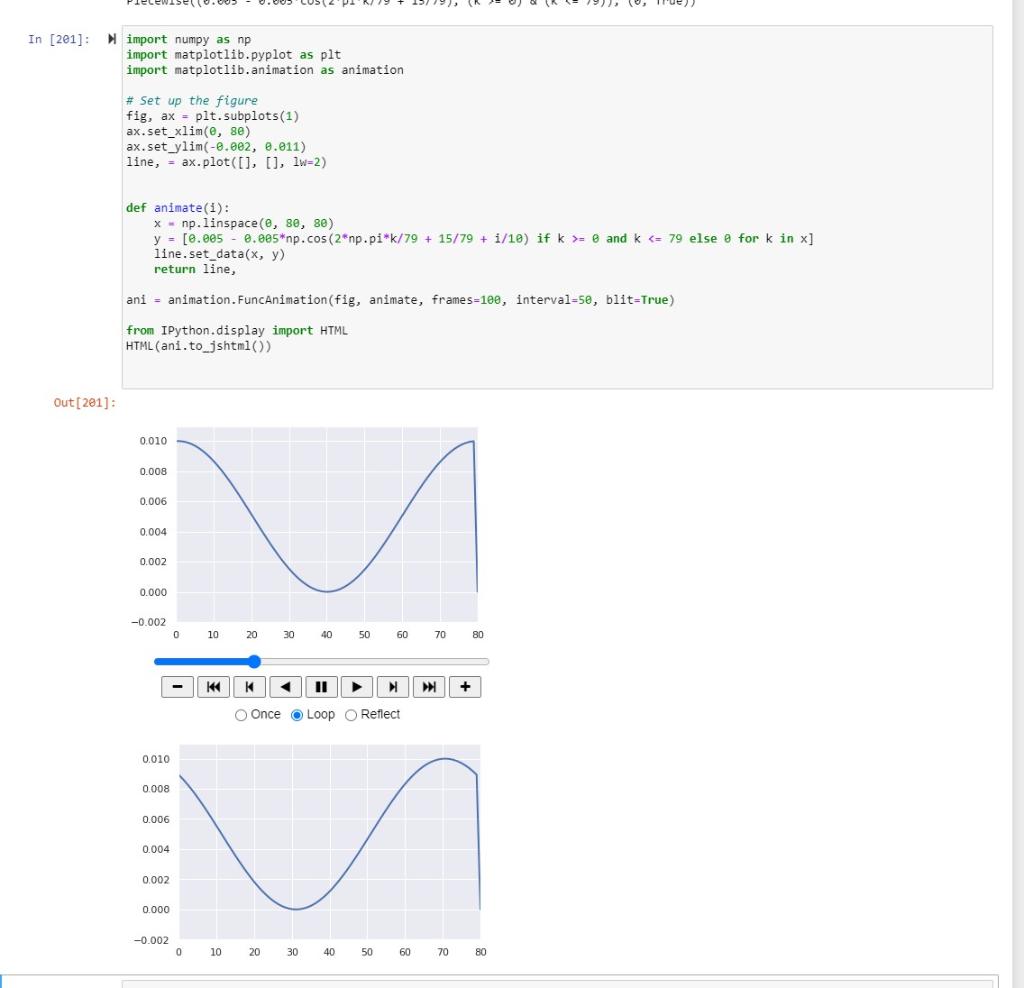Click the In [201] cell prompt

click(59, 39)
